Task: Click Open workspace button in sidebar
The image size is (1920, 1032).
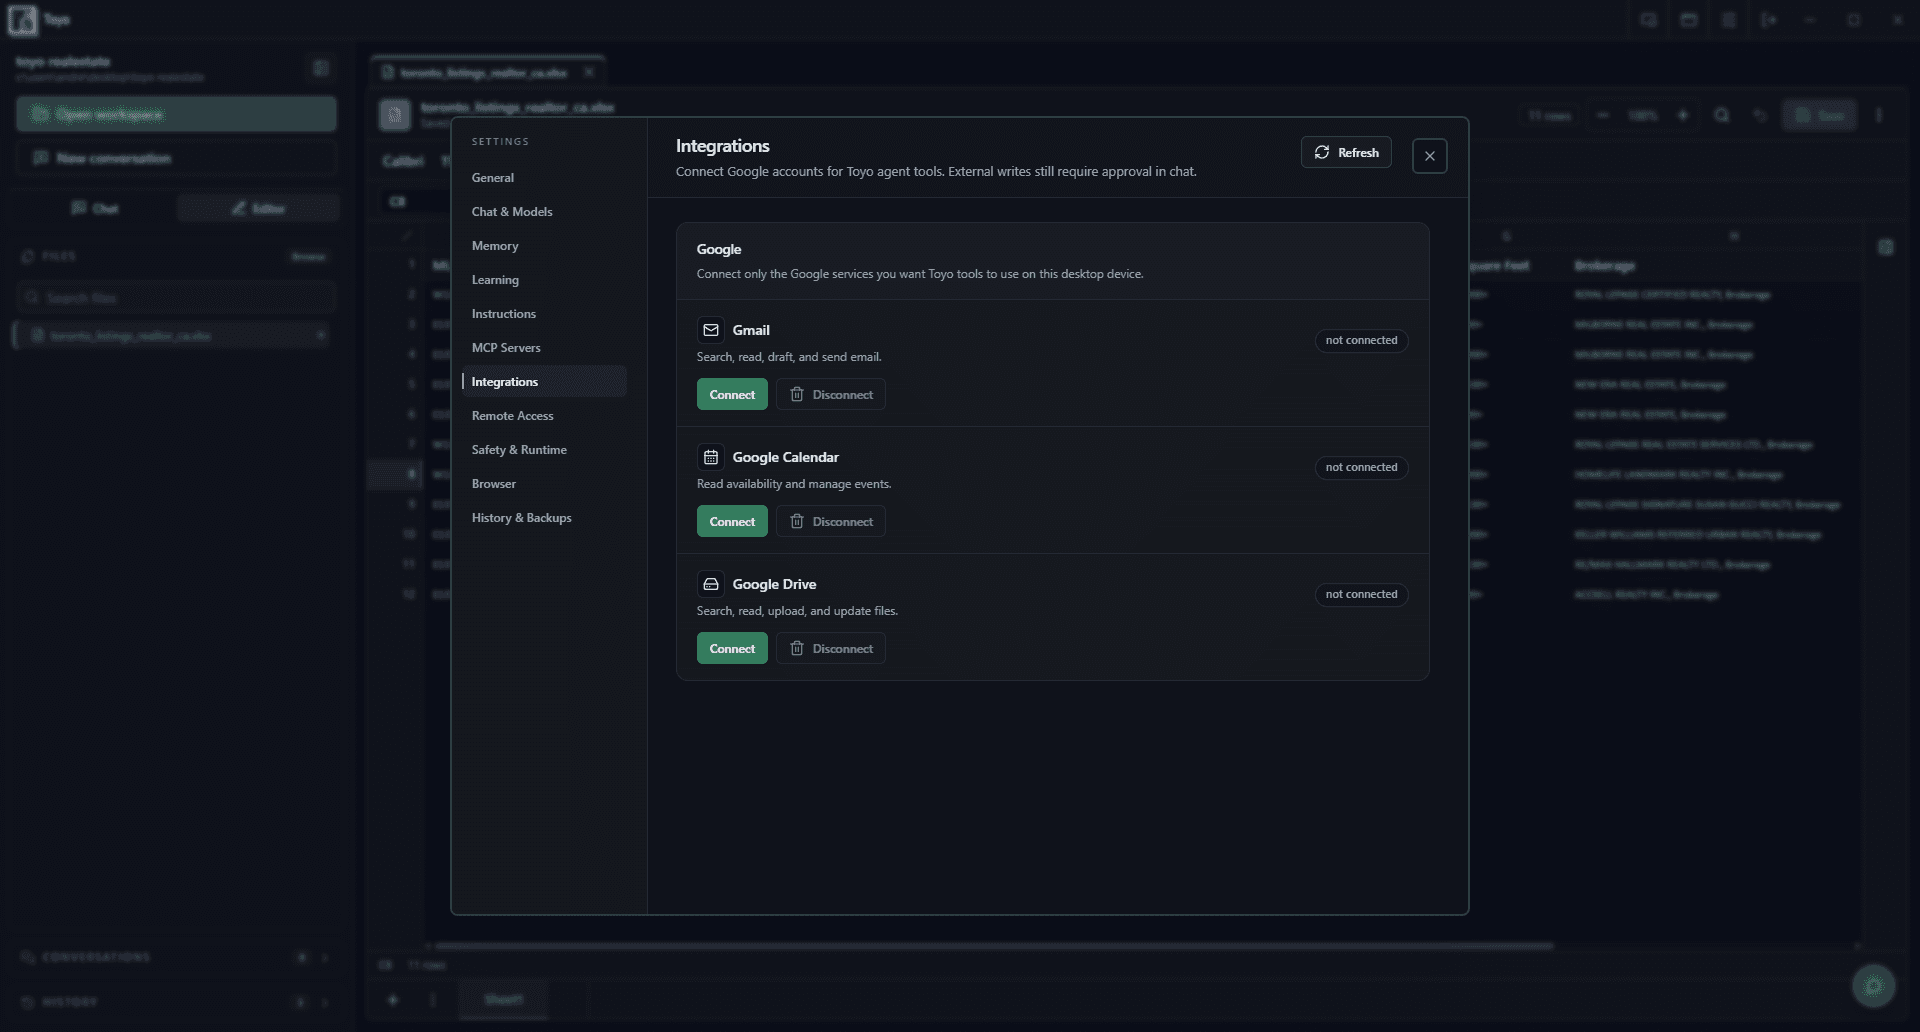Action: [x=176, y=114]
